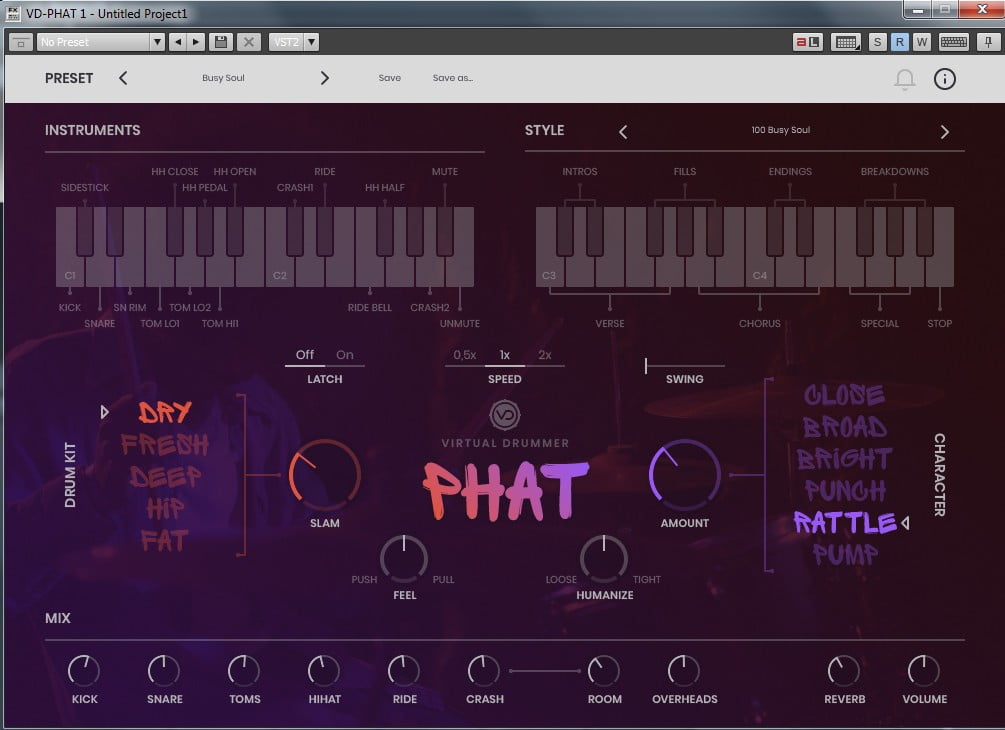Open the notifications bell icon
Screen dimensions: 1005x730
904,79
